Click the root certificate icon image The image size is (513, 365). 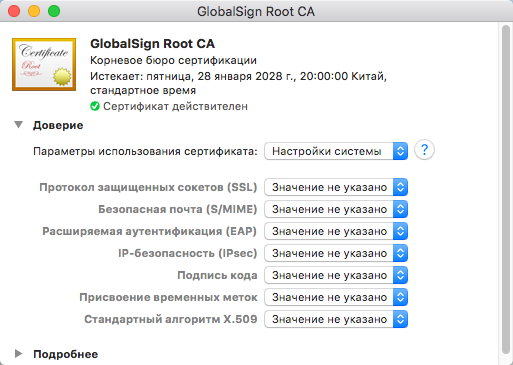click(44, 64)
